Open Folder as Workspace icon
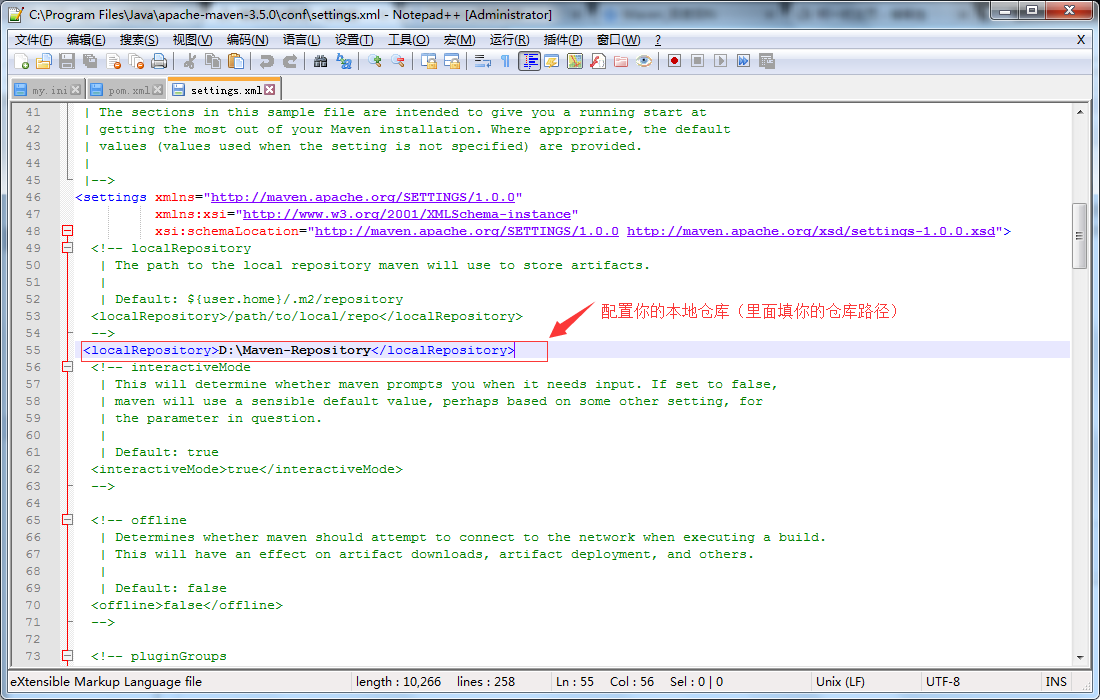 tap(621, 62)
